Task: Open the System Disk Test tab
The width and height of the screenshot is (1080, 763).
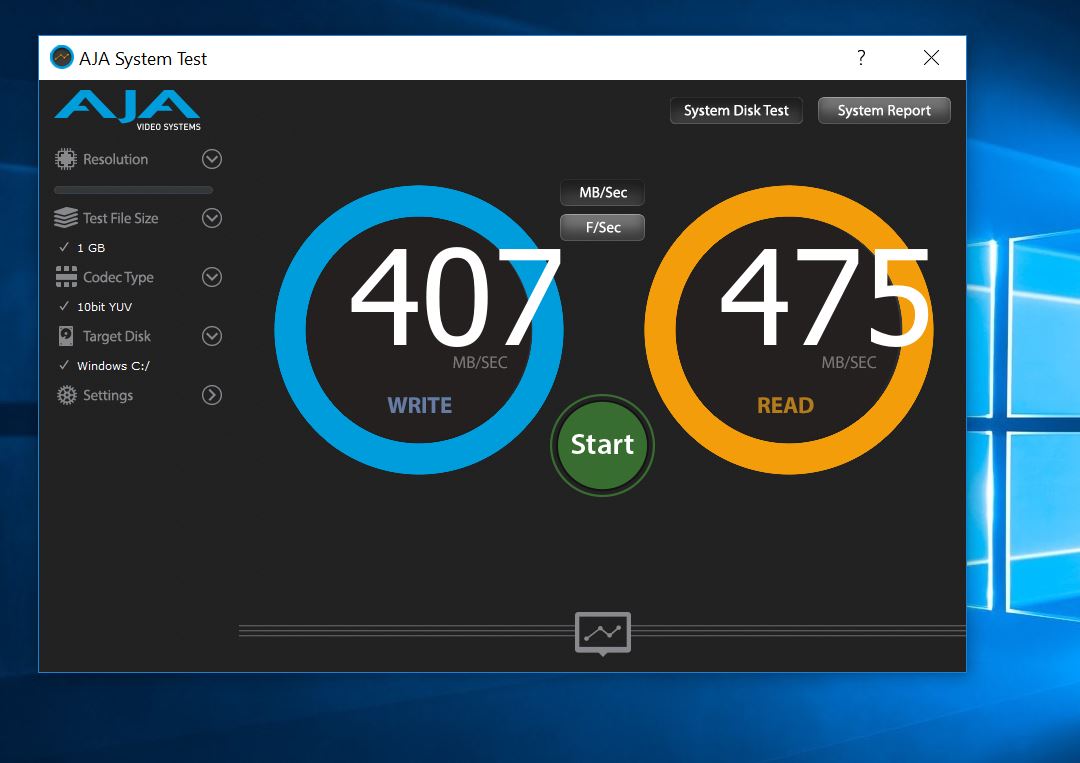Action: point(736,110)
